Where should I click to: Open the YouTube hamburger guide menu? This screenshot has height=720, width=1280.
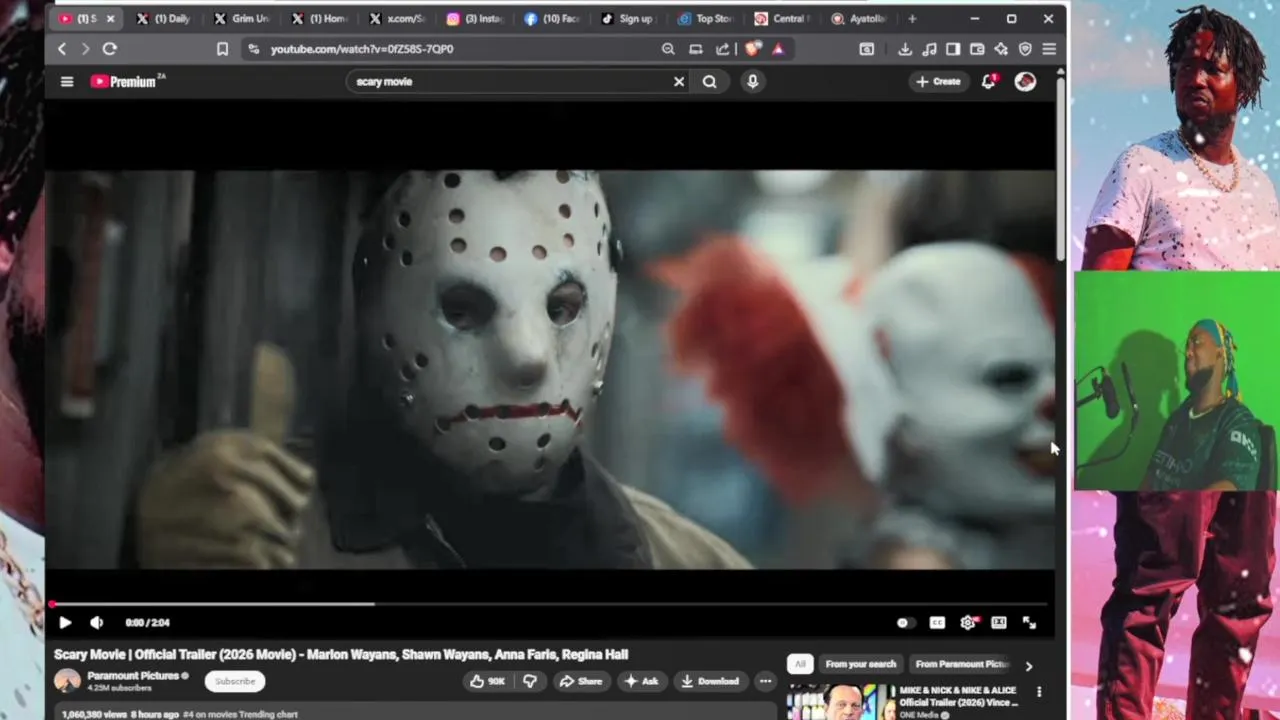point(67,82)
